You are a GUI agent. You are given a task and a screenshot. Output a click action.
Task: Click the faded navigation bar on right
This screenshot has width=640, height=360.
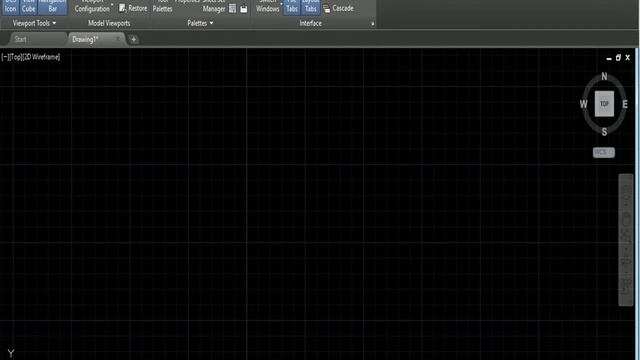pos(626,240)
